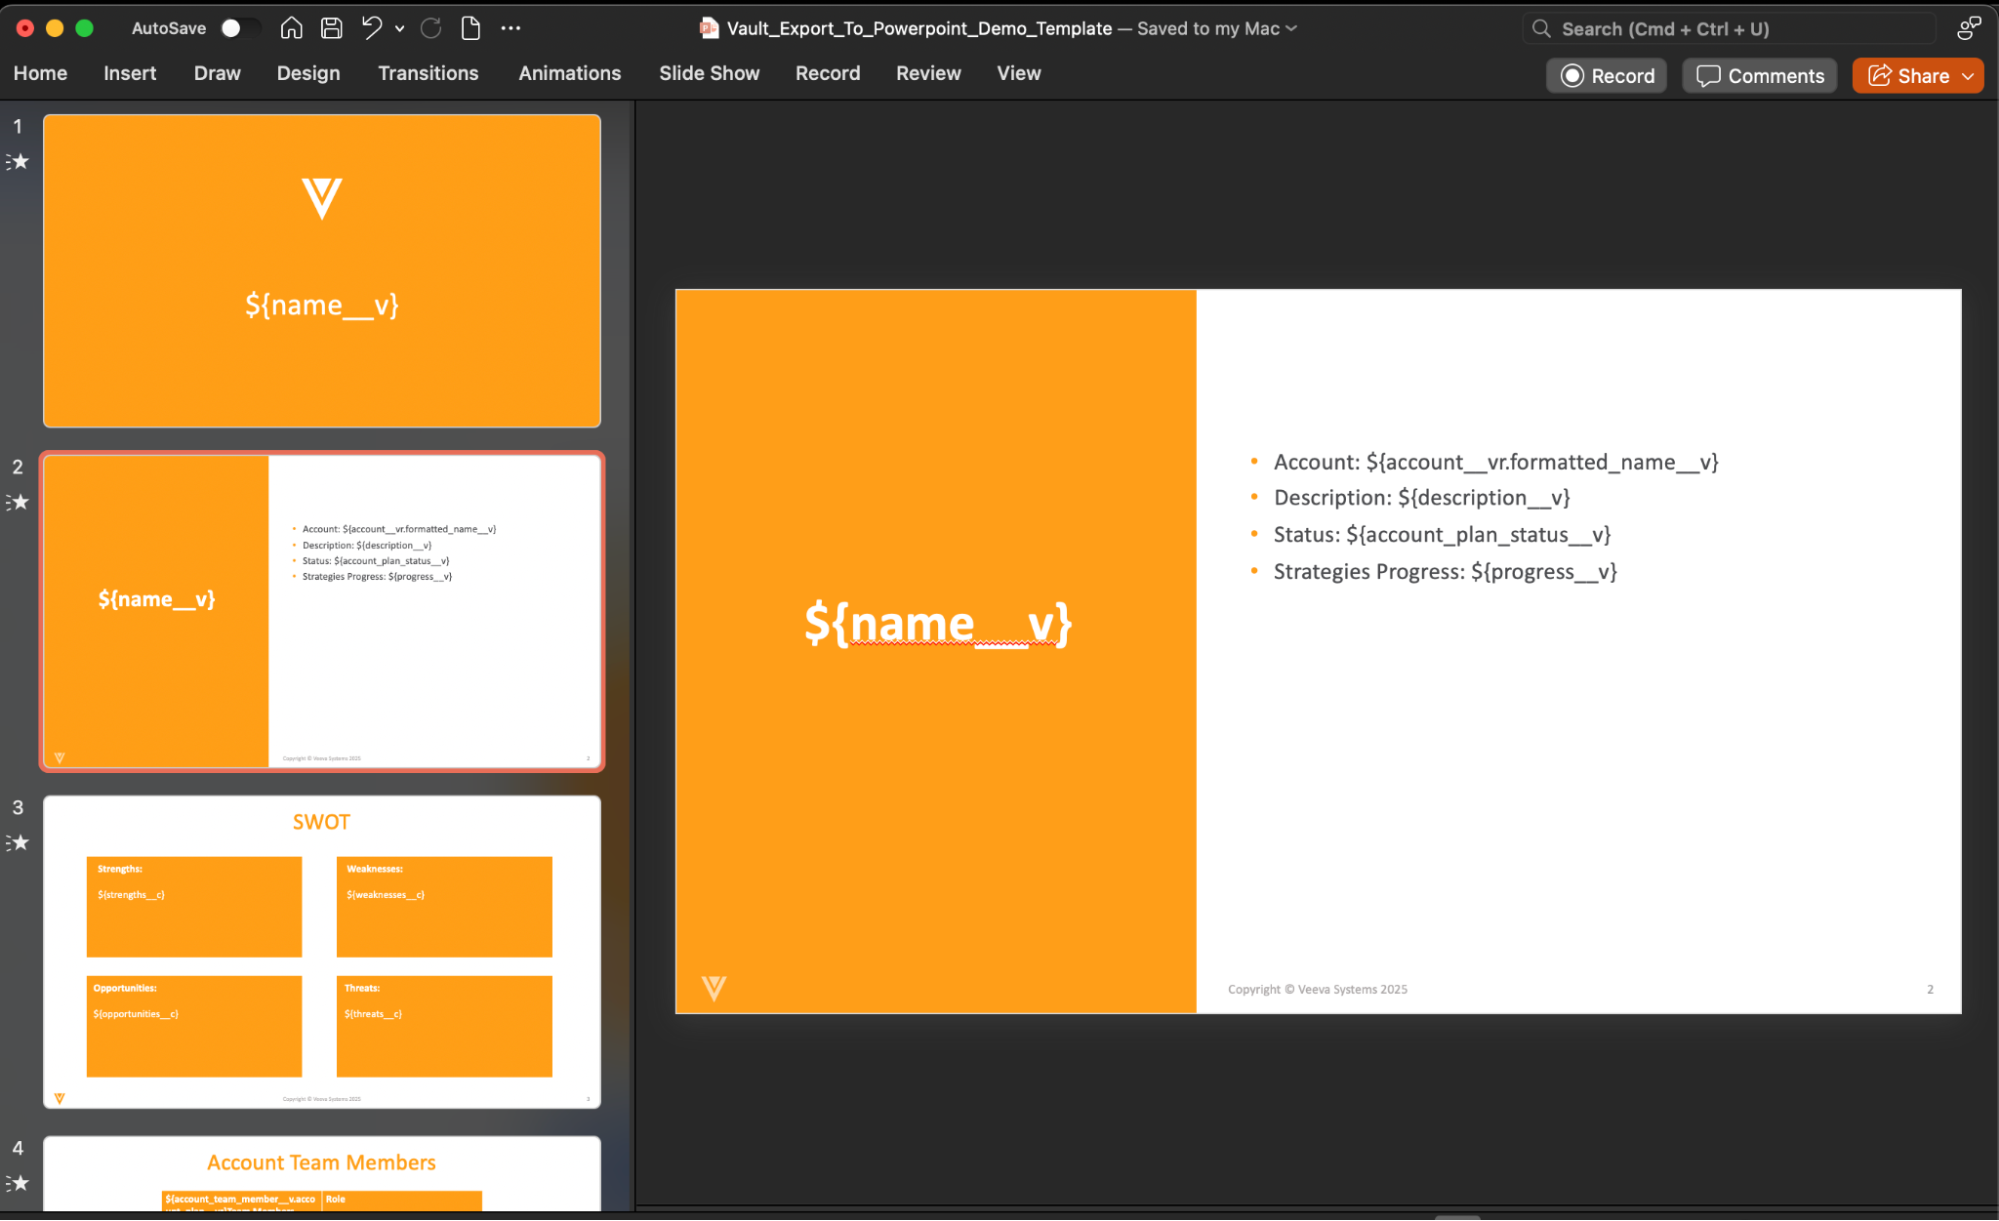This screenshot has height=1221, width=1999.
Task: Open the three-dots more options icon
Action: (511, 28)
